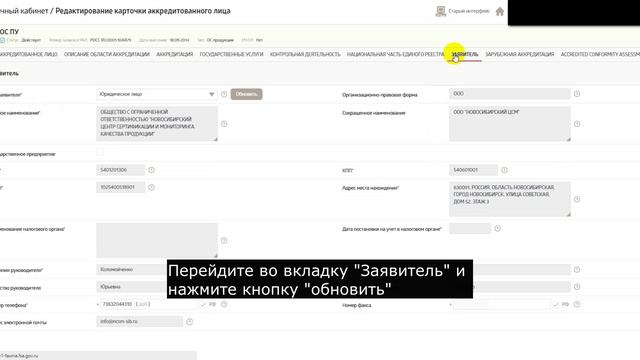Click info icon next to the full name textarea
640x360 pixels.
(224, 124)
